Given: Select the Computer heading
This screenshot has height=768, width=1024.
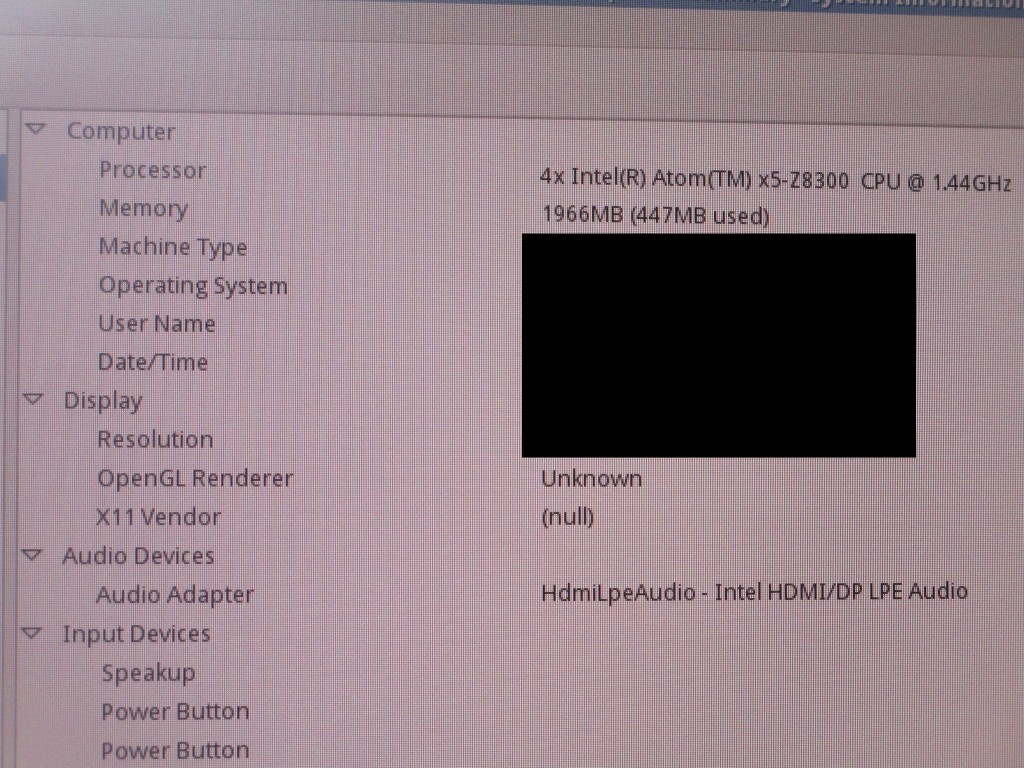Looking at the screenshot, I should (121, 131).
